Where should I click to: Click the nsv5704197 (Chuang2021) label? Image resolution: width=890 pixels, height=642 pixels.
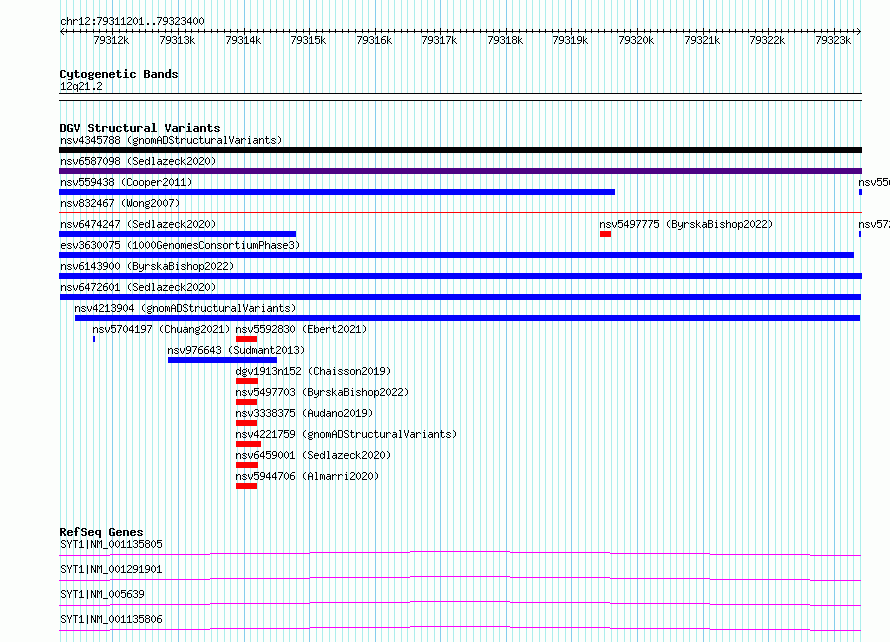click(x=161, y=329)
